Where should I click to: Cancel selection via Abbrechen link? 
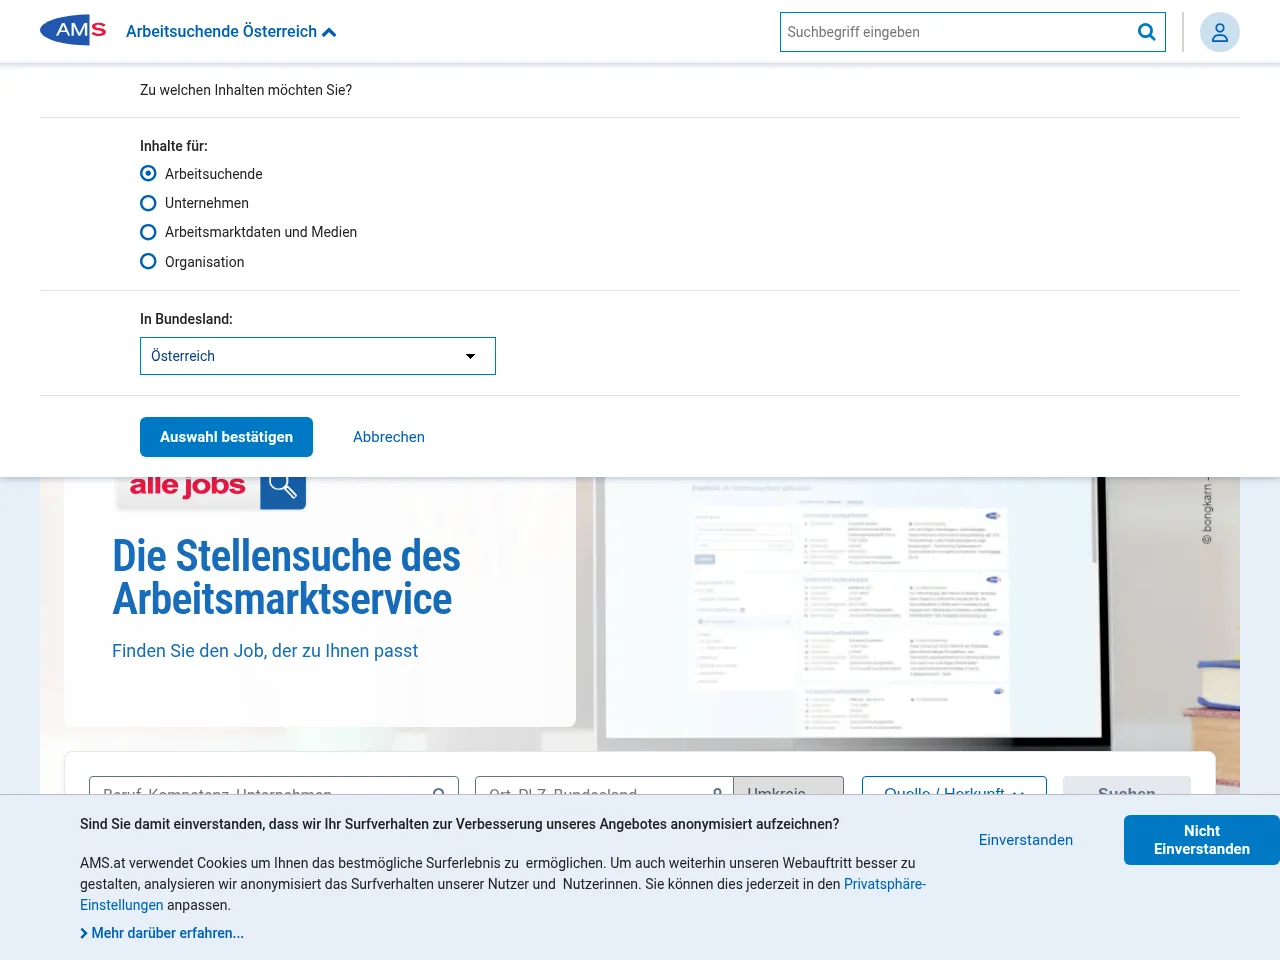coord(389,437)
